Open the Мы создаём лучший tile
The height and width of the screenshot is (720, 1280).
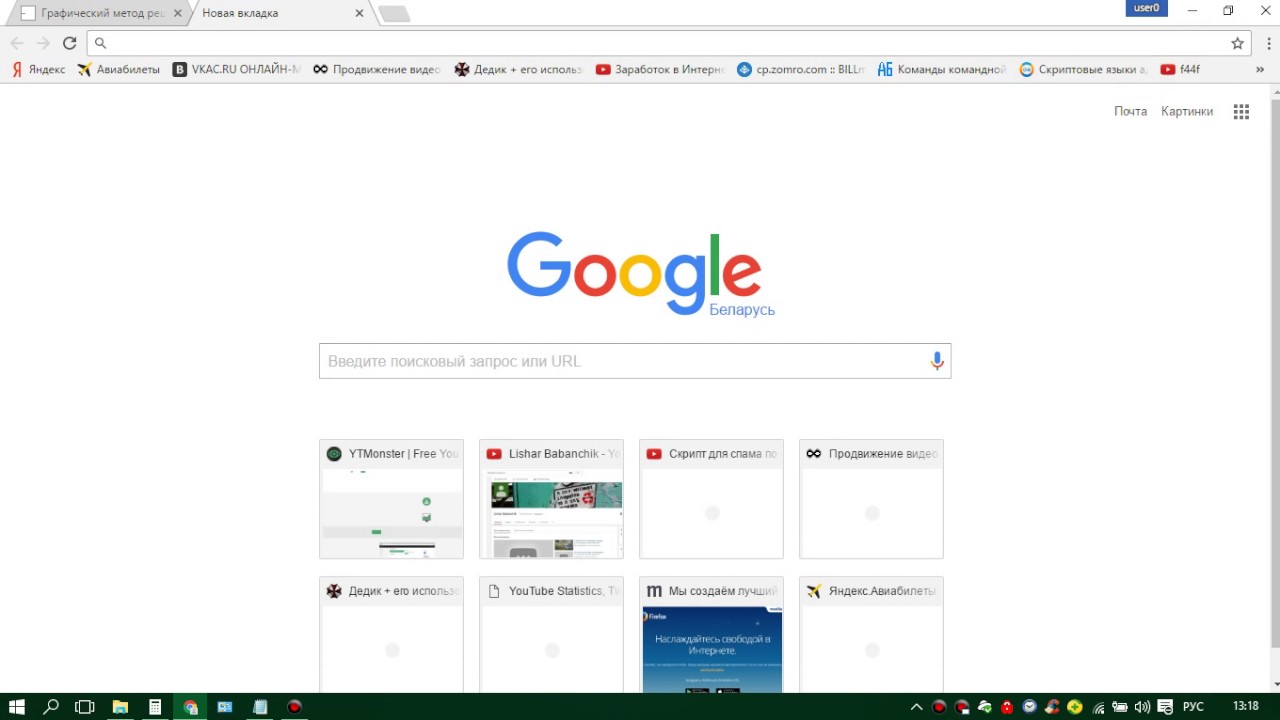(711, 635)
